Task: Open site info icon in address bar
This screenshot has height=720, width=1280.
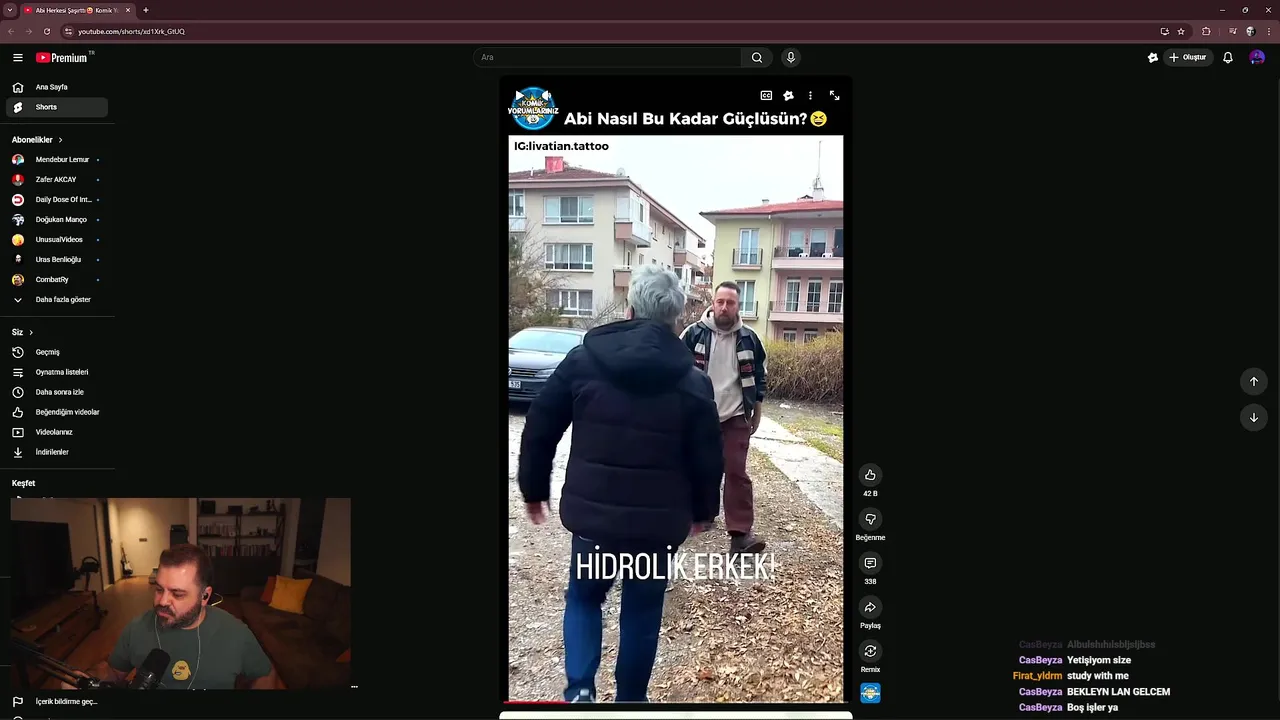Action: (x=68, y=31)
